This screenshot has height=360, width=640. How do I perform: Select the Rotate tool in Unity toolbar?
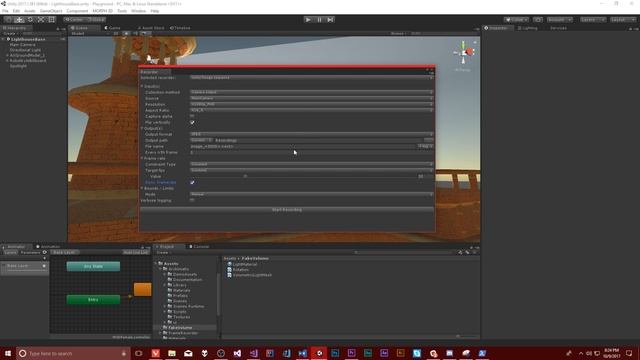coord(30,20)
